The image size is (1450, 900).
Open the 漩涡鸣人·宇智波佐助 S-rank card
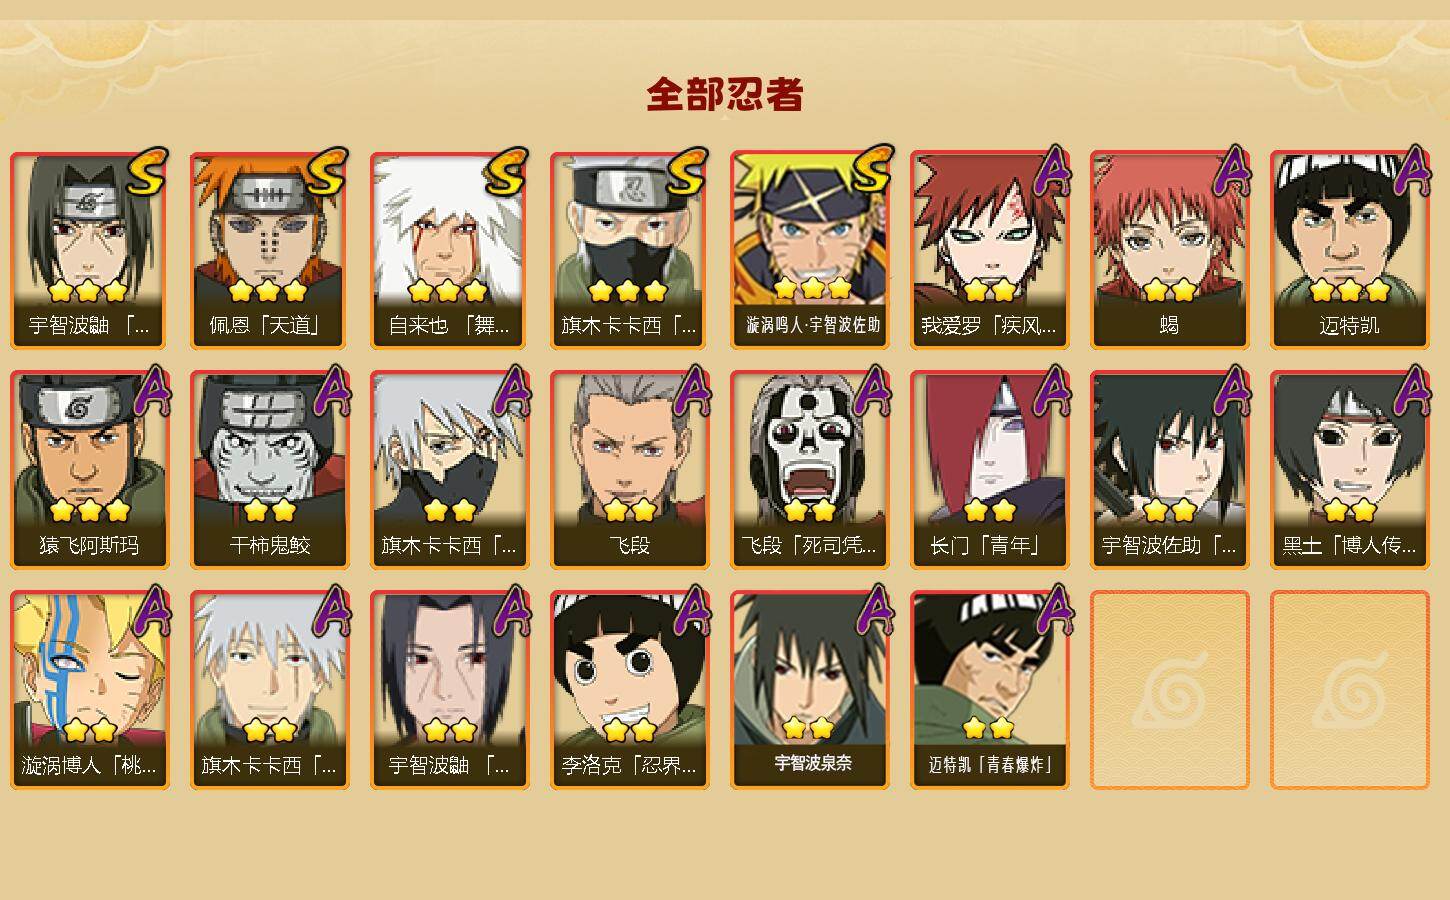pyautogui.click(x=809, y=250)
